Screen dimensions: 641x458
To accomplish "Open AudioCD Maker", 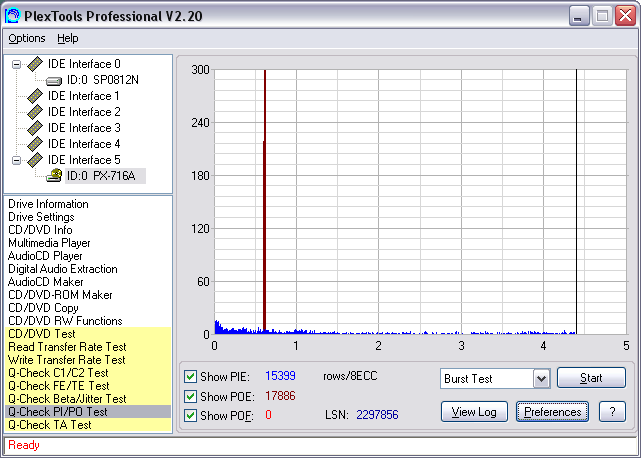I will [x=45, y=282].
